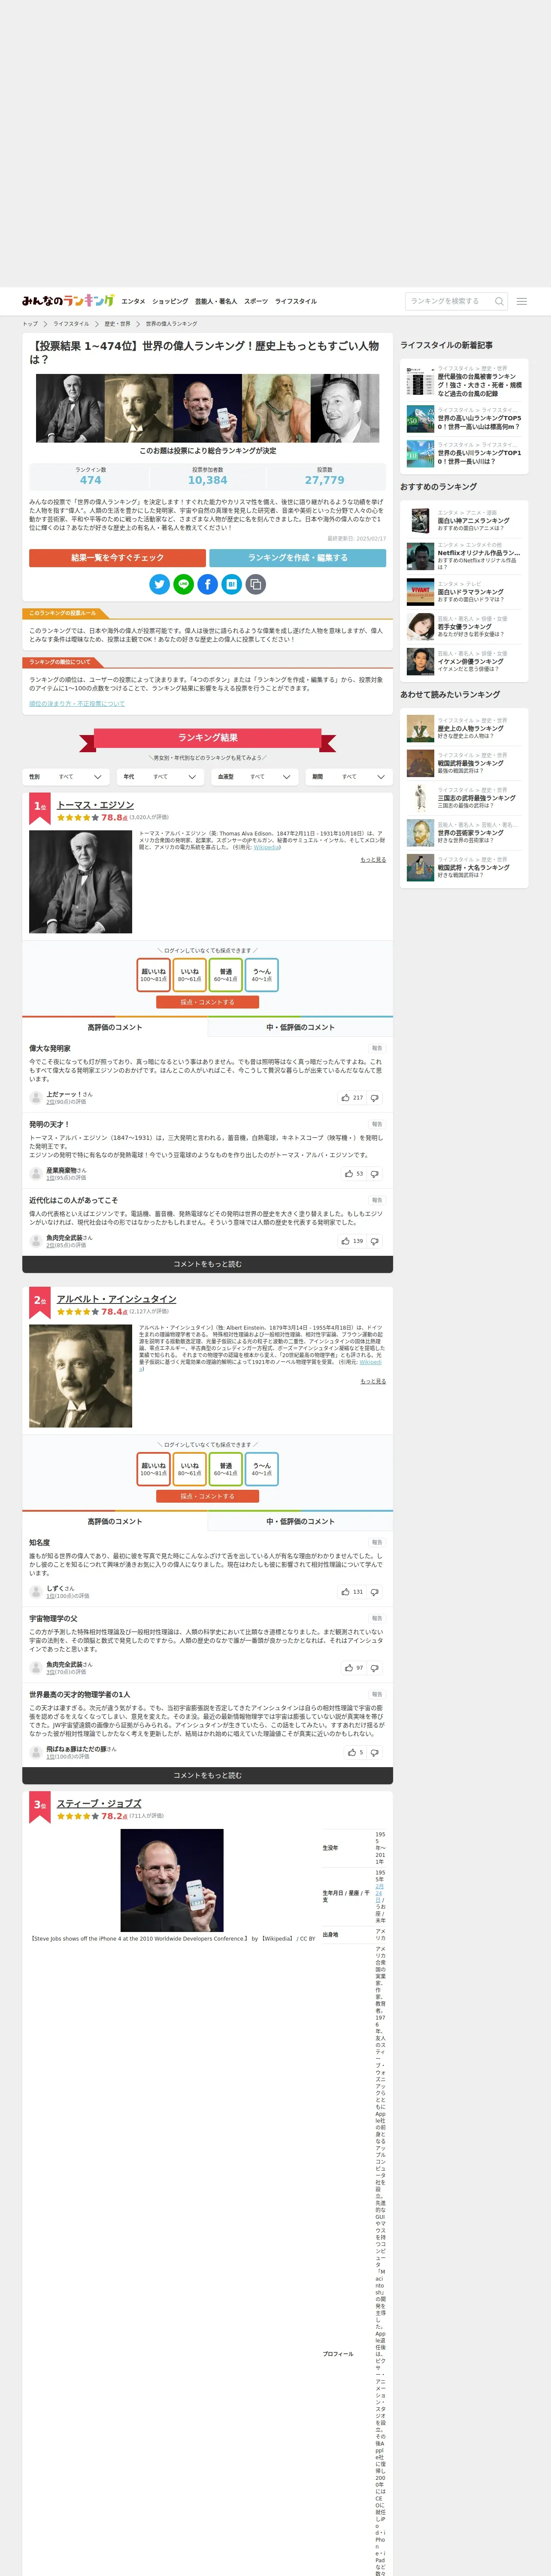The width and height of the screenshot is (551, 2576).
Task: Reply to Edison 魚肉完全武装 comment bubble icon
Action: pyautogui.click(x=375, y=1241)
